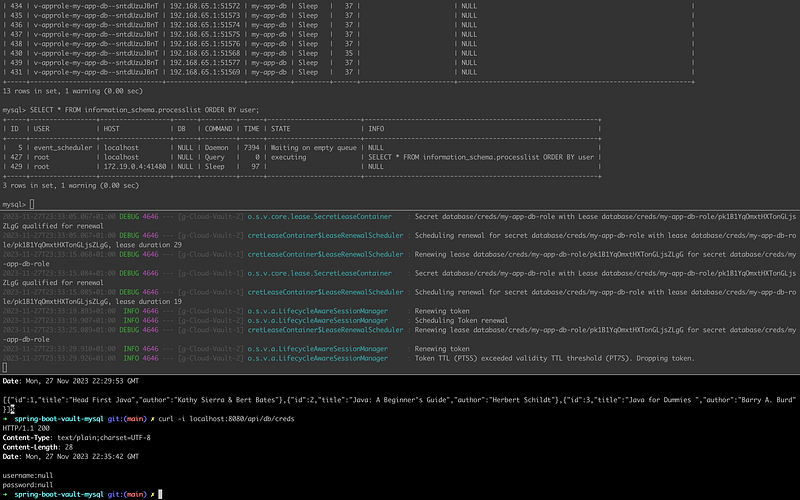Click the 'Content-Length: 28' header
The image size is (800, 500).
(x=38, y=447)
